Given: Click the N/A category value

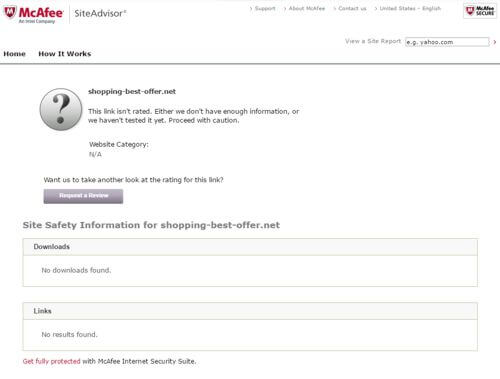Looking at the screenshot, I should 95,154.
